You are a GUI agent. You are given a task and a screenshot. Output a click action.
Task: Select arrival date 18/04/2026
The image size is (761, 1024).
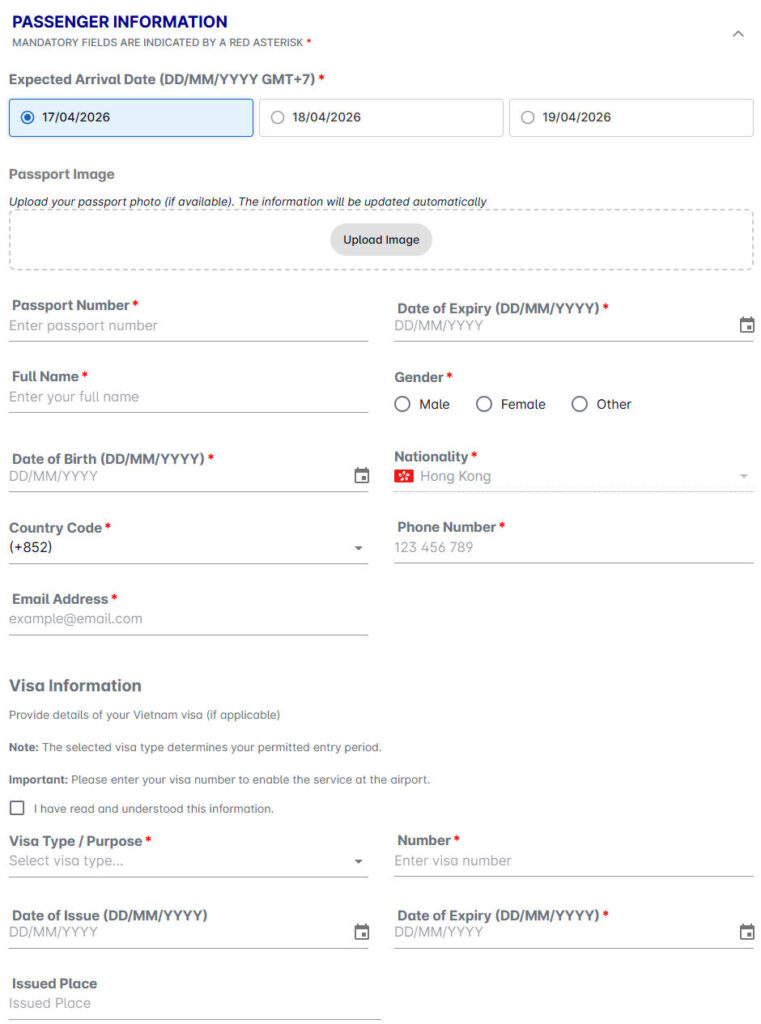381,118
